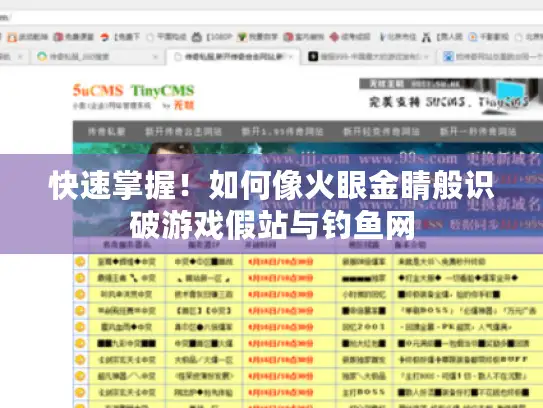This screenshot has width=543, height=408.
Task: Click the 回忆2001 table cell
Action: (364, 327)
